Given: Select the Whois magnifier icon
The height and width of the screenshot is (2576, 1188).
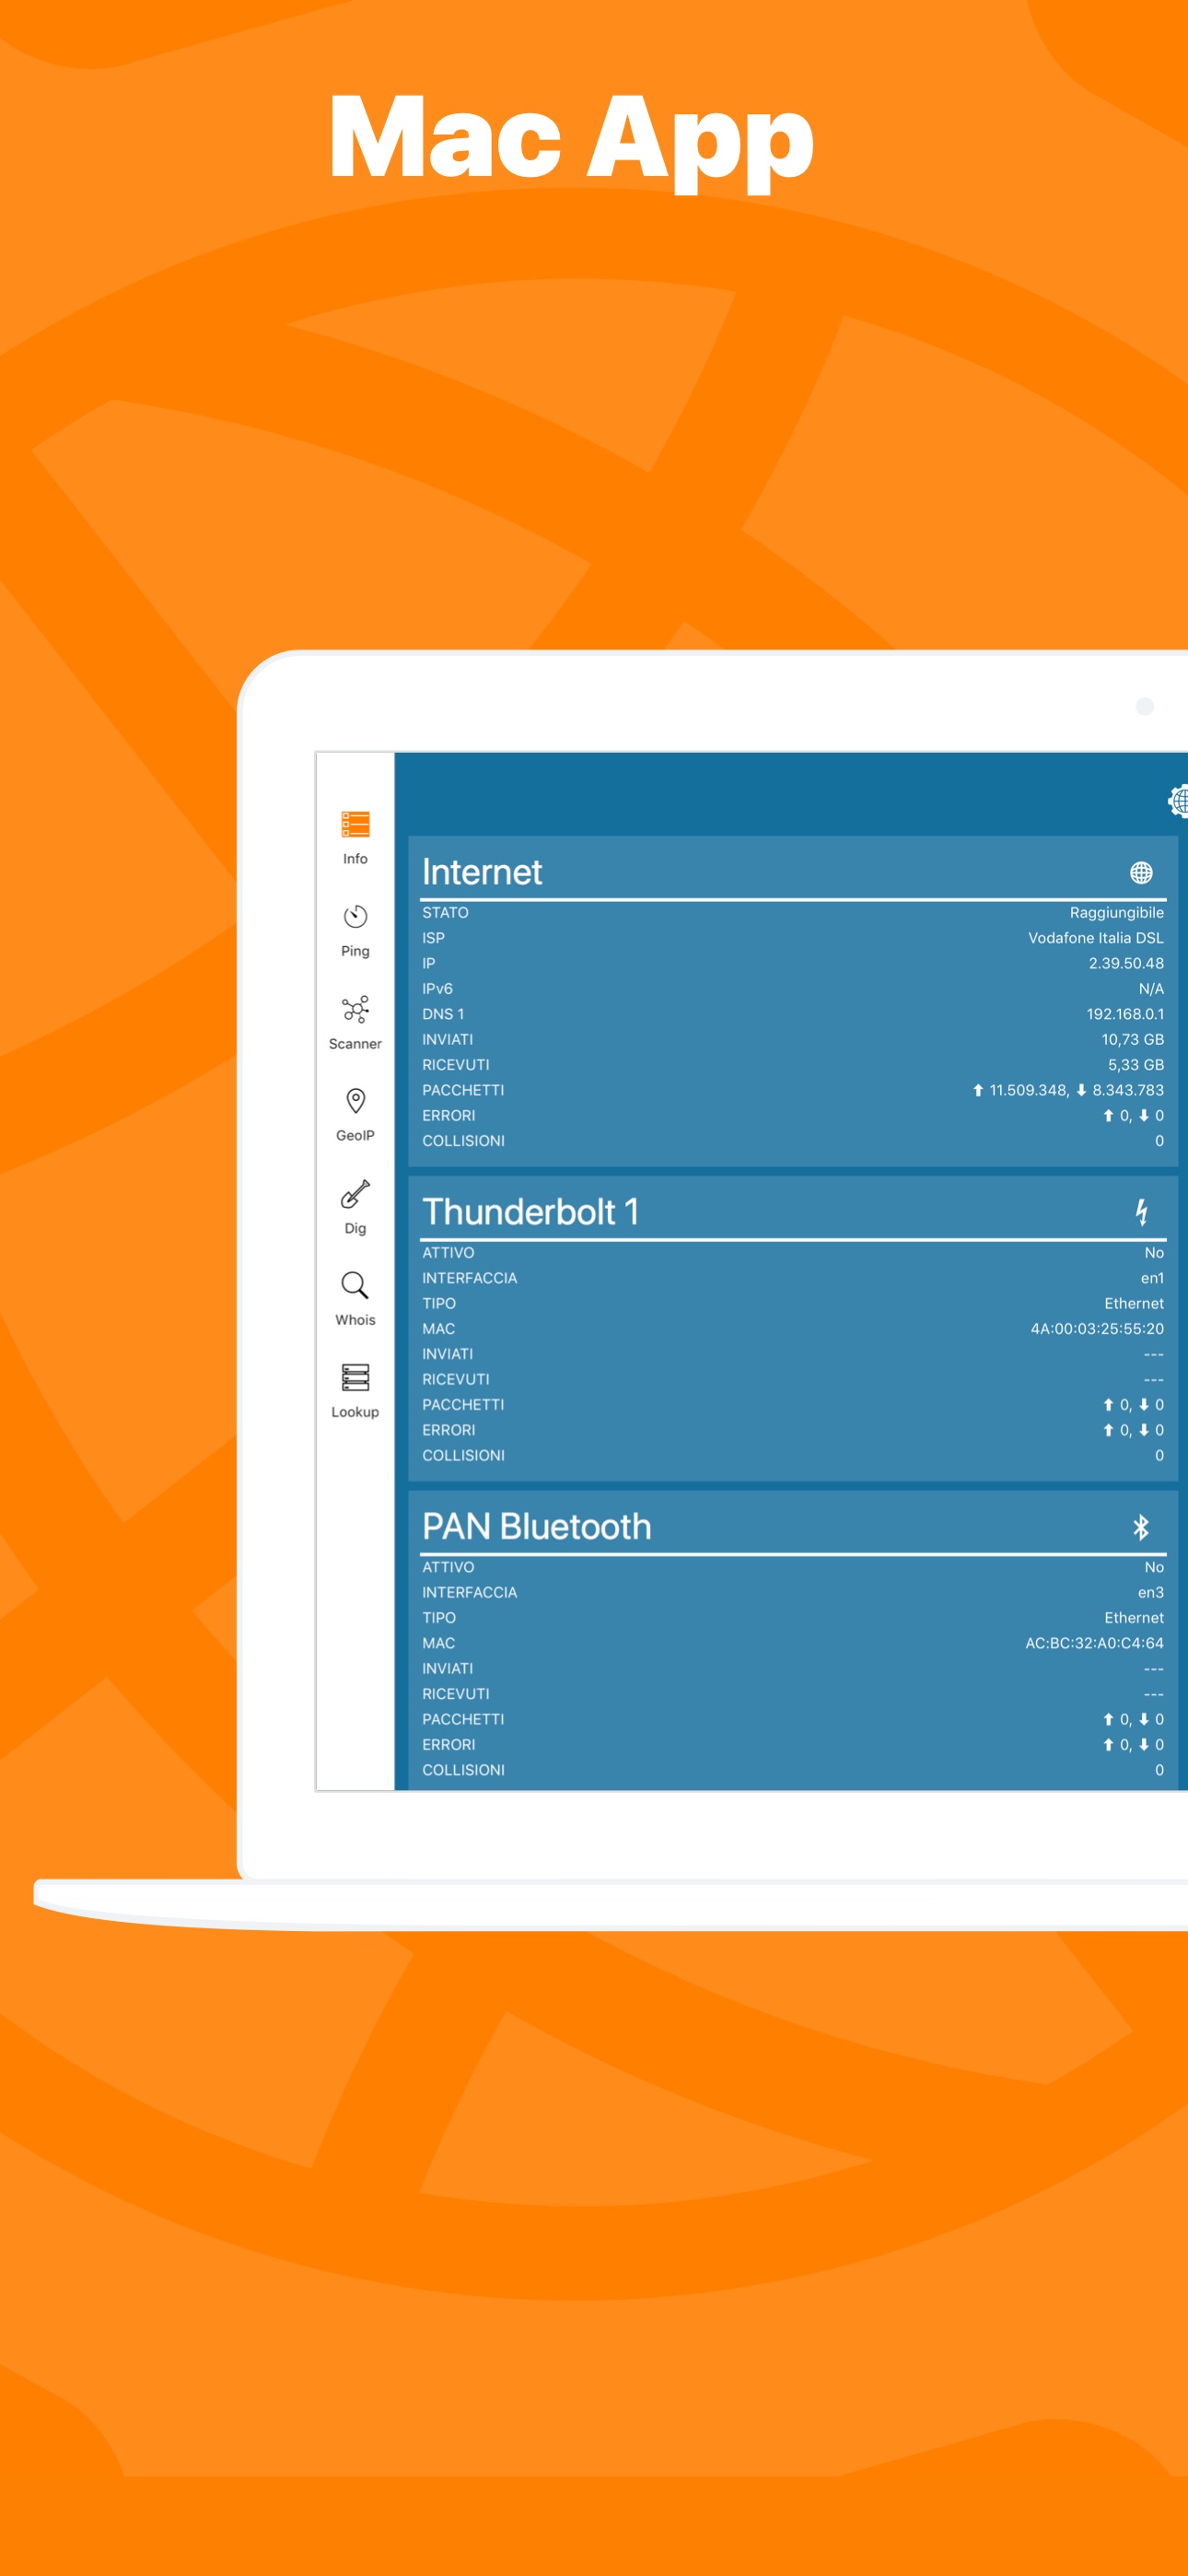Looking at the screenshot, I should coord(355,1285).
